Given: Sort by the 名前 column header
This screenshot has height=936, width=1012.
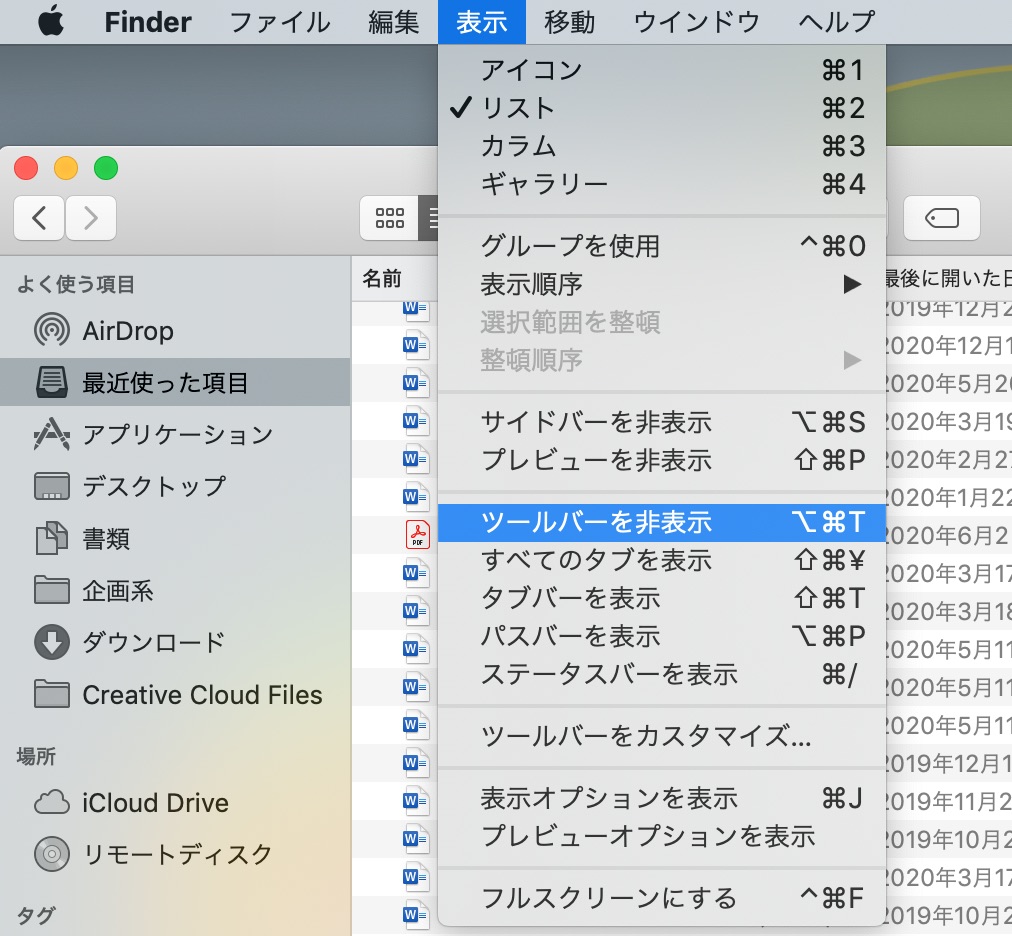Looking at the screenshot, I should [x=382, y=279].
